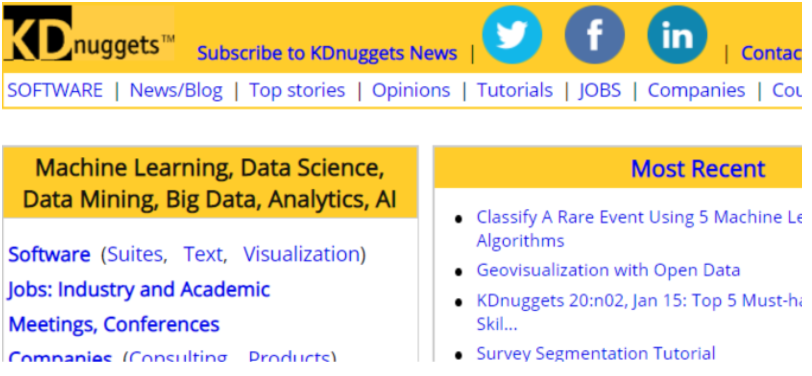Open the Twitter icon link
Image resolution: width=812 pixels, height=376 pixels.
pos(512,35)
